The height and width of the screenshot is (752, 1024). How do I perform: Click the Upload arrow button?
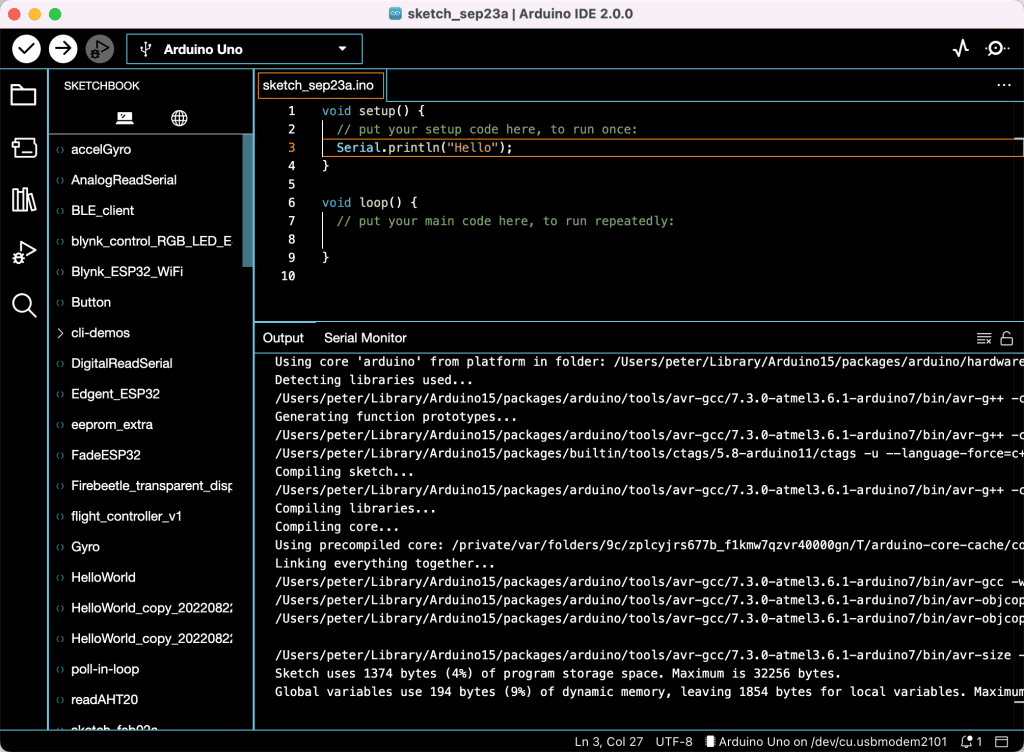(x=63, y=49)
